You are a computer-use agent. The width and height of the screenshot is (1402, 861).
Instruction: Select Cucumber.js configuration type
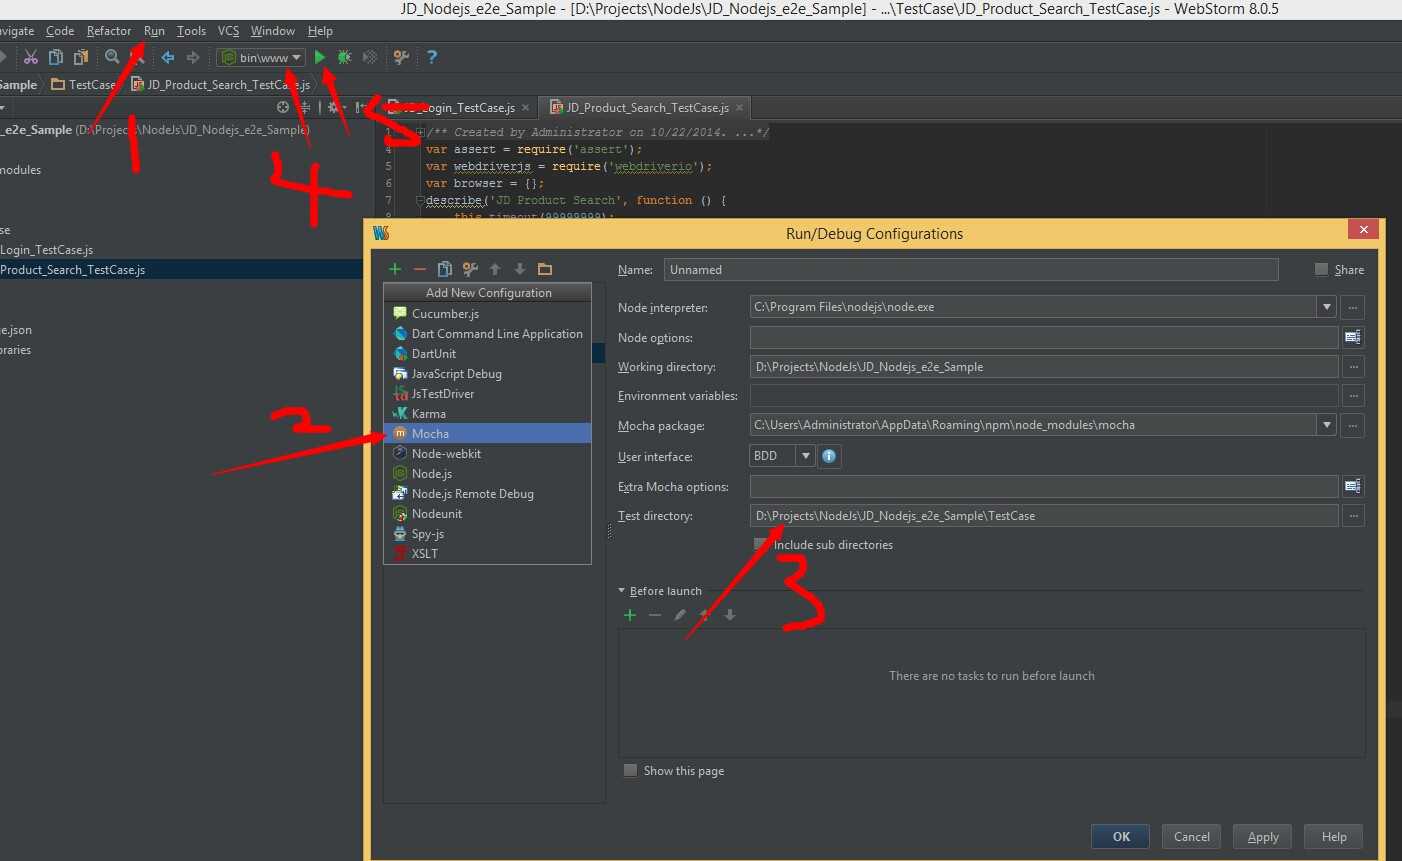coord(488,313)
